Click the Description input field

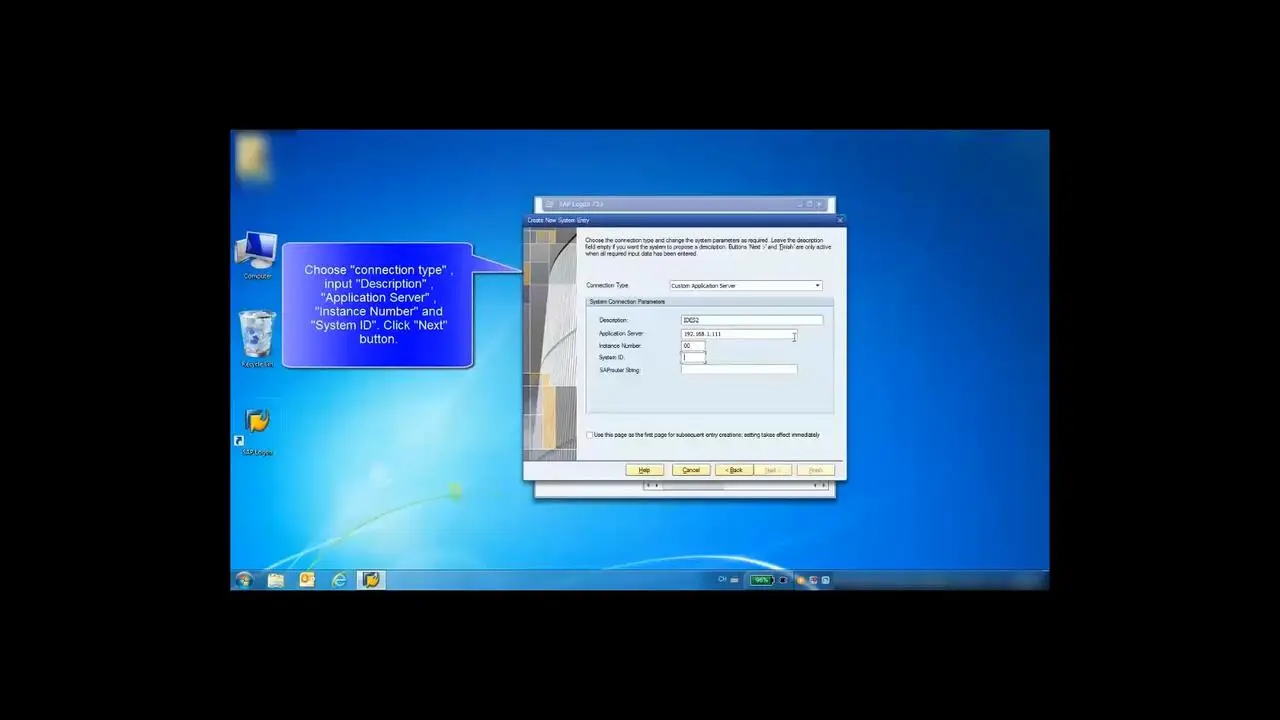click(x=752, y=320)
